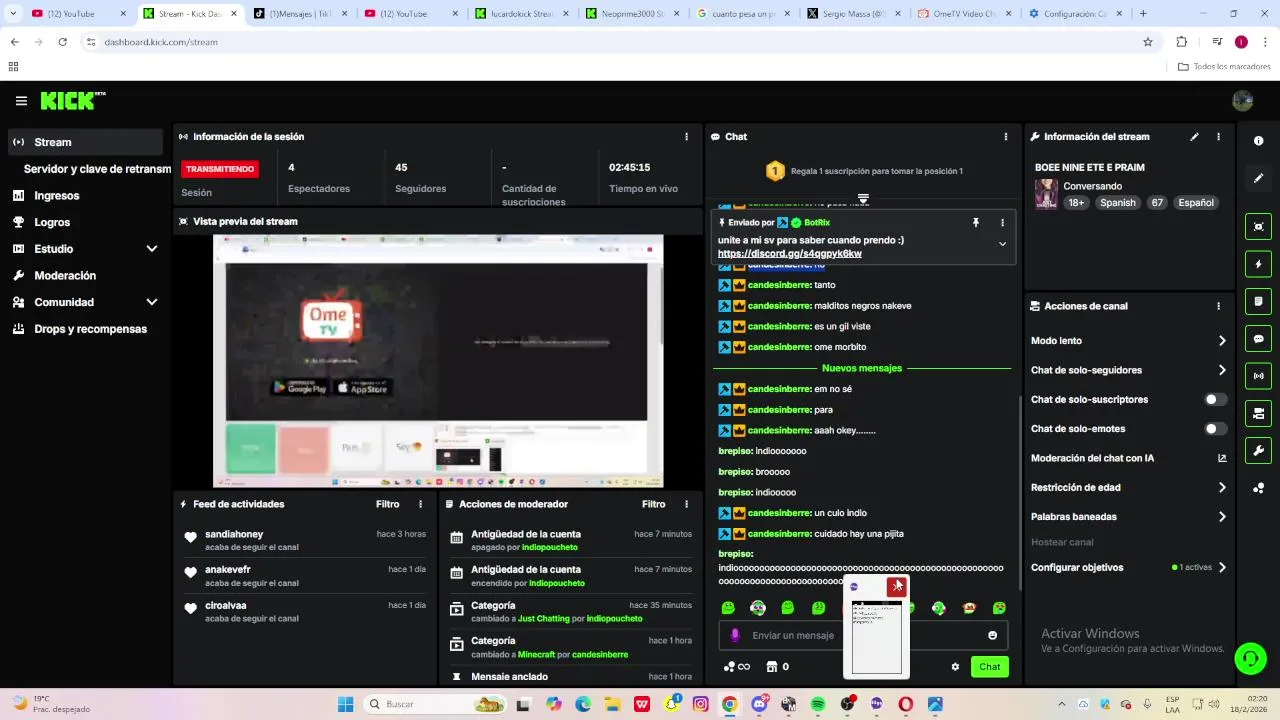Toggle the lightning bolt panel icon
The width and height of the screenshot is (1280, 720).
tap(1258, 264)
